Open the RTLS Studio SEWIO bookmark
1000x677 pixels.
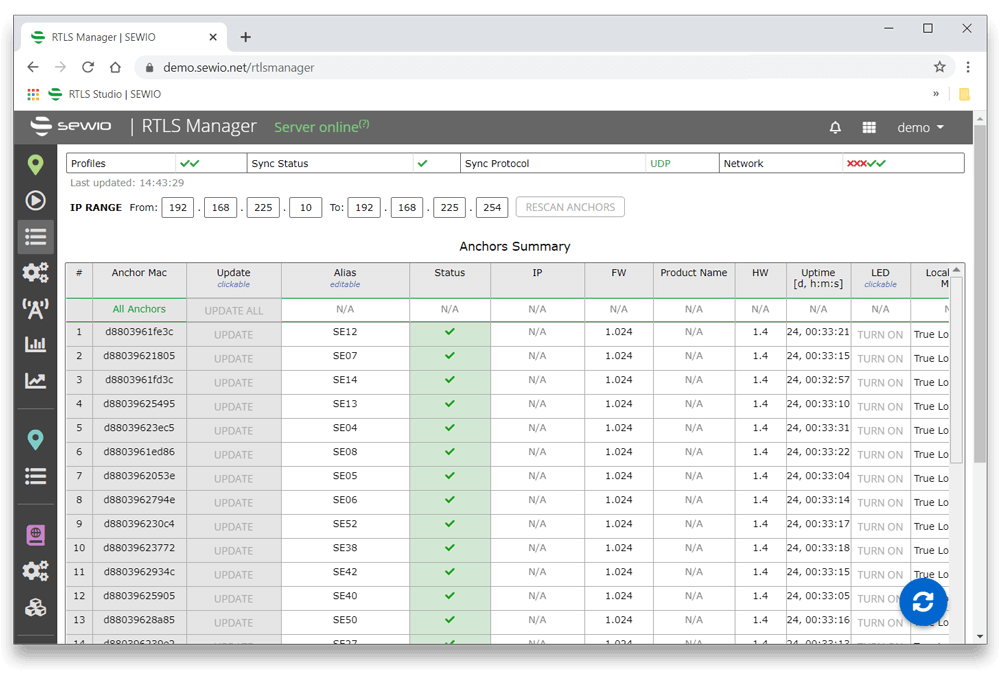(x=113, y=94)
